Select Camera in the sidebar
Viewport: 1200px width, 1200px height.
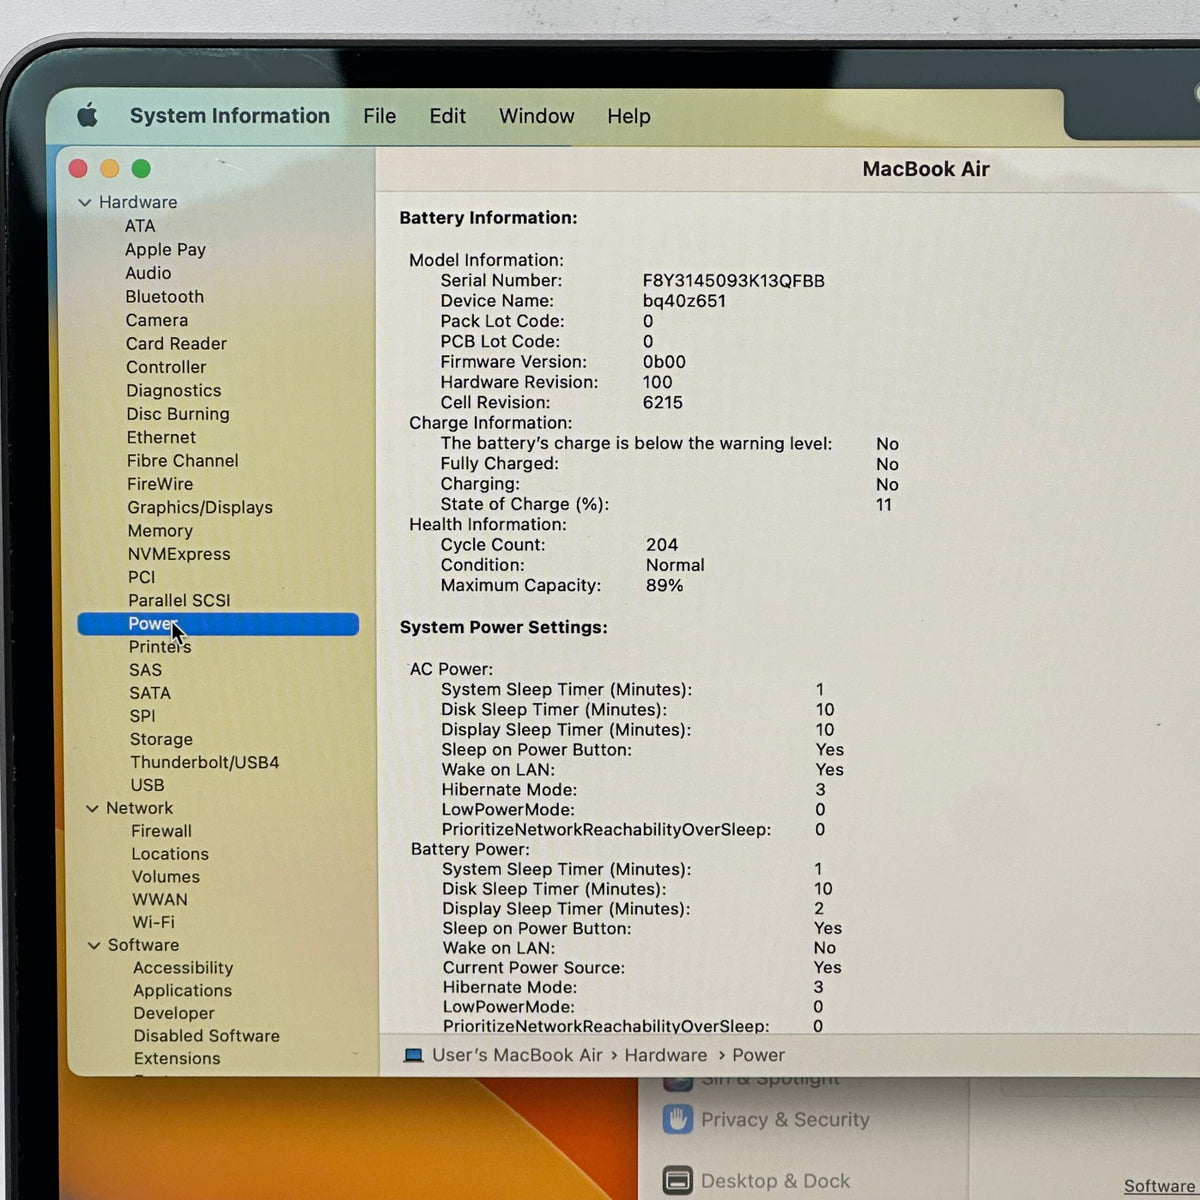157,320
